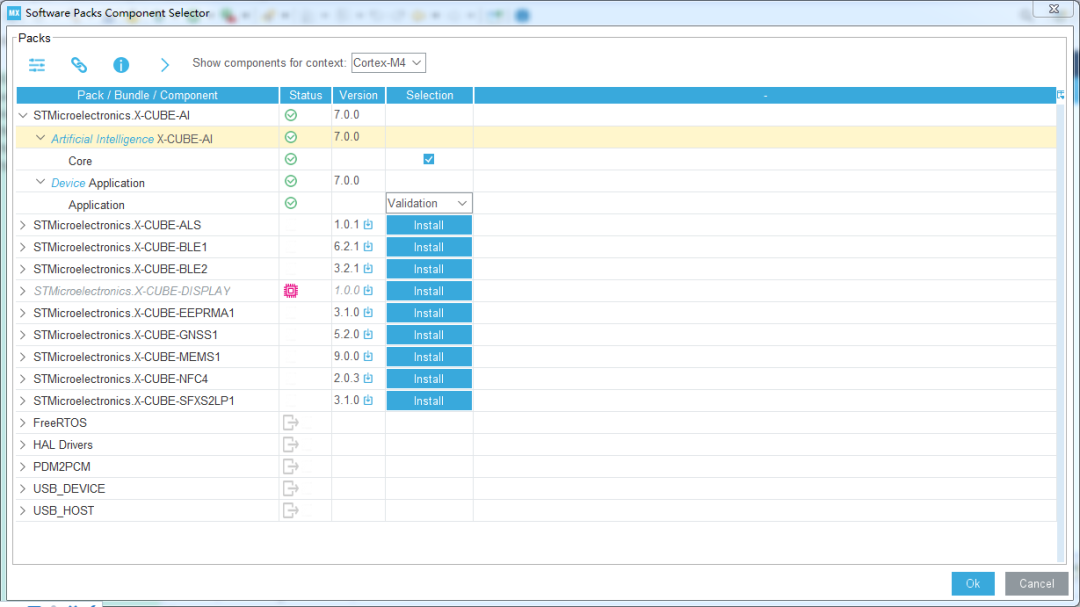The height and width of the screenshot is (607, 1080).
Task: Click the table column options icon at the header's right end
Action: [x=1061, y=95]
